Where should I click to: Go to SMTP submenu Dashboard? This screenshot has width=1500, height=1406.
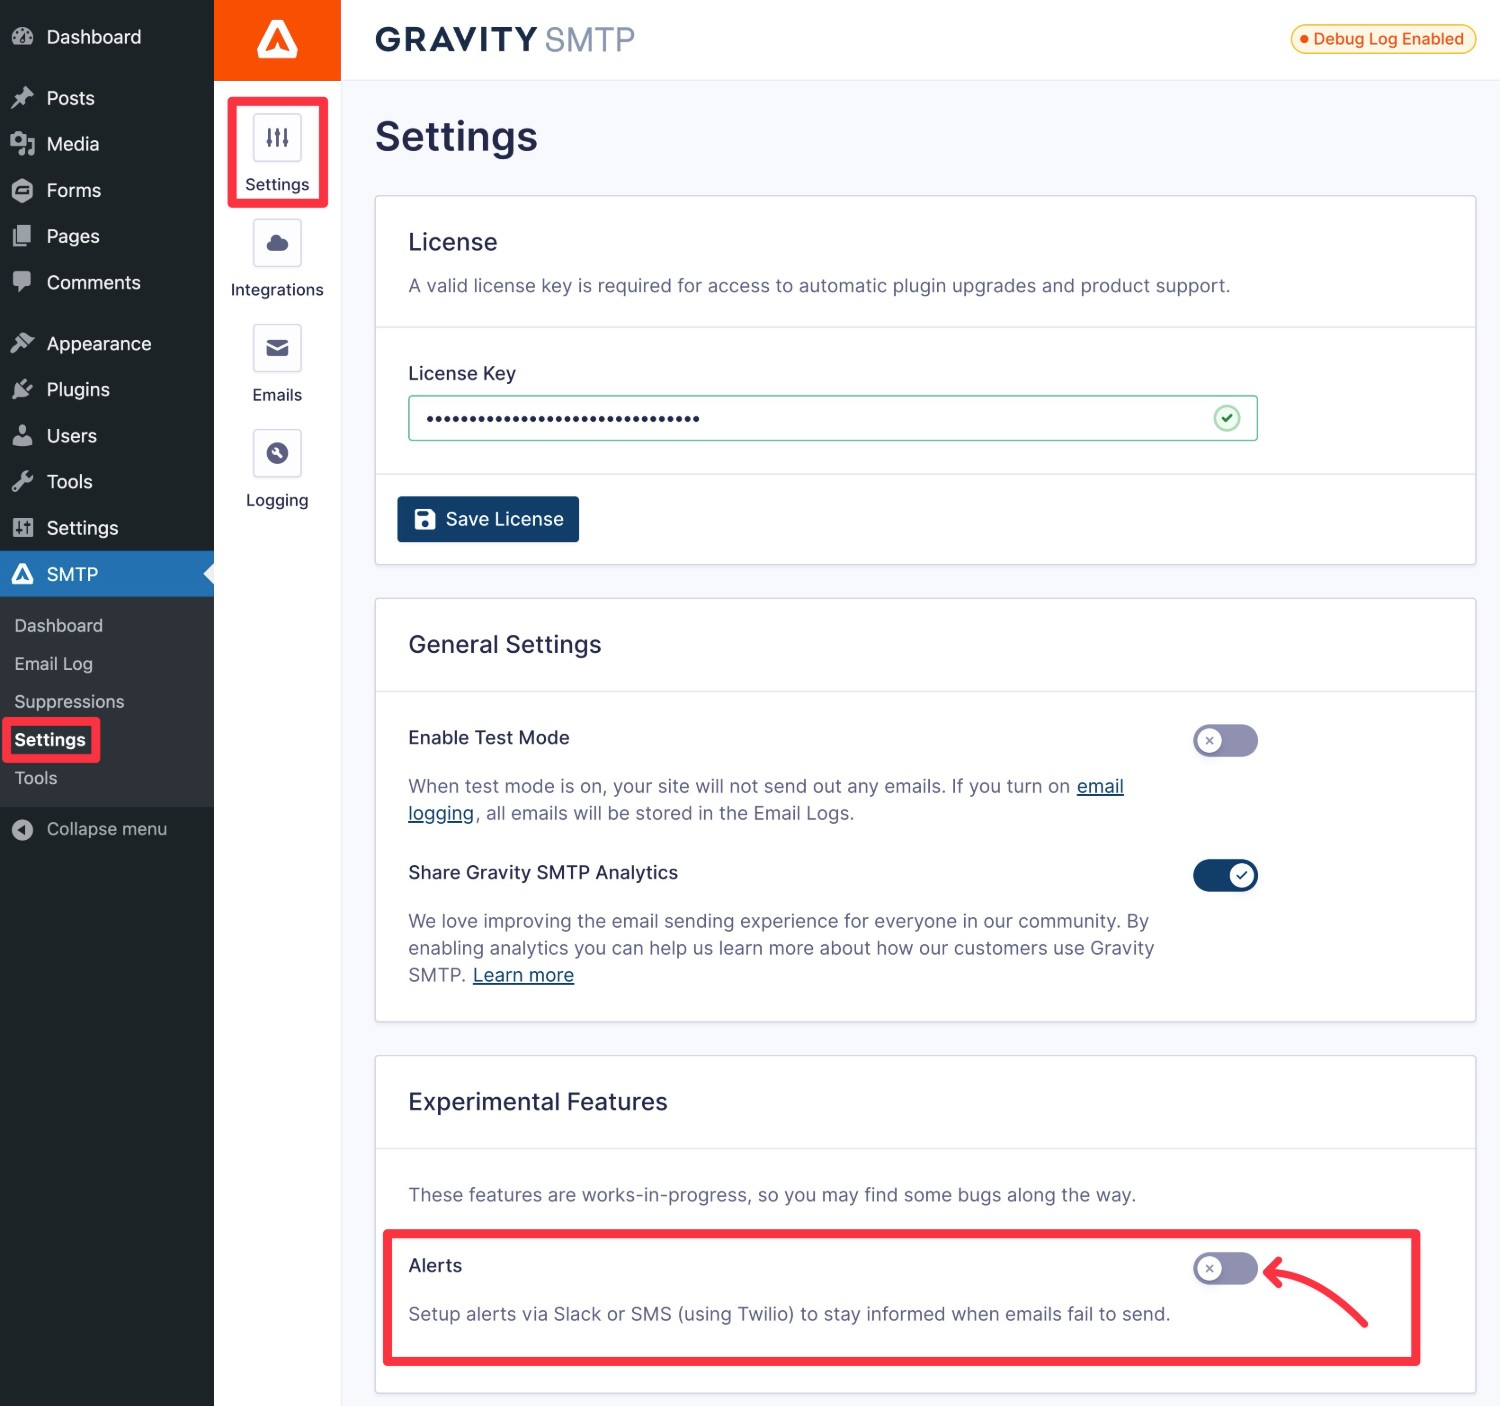pos(58,626)
